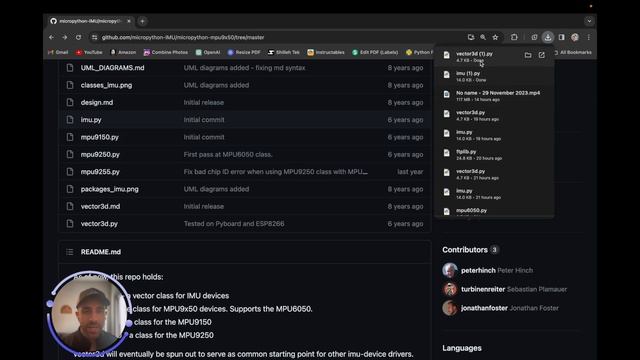Image resolution: width=640 pixels, height=360 pixels.
Task: Click the README.md heading
Action: (100, 252)
